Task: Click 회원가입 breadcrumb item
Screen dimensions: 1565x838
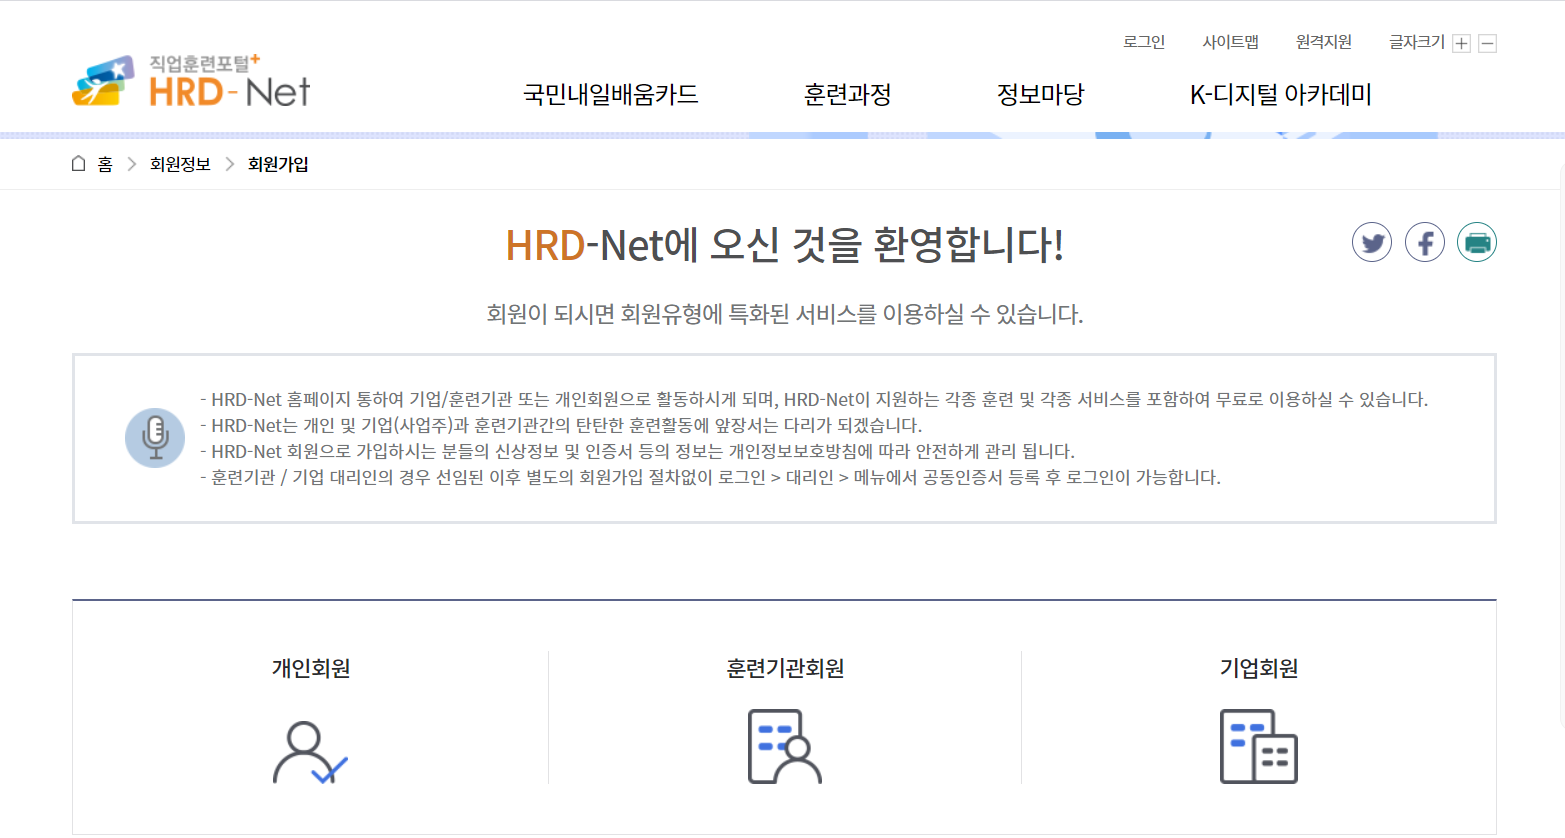Action: point(278,164)
